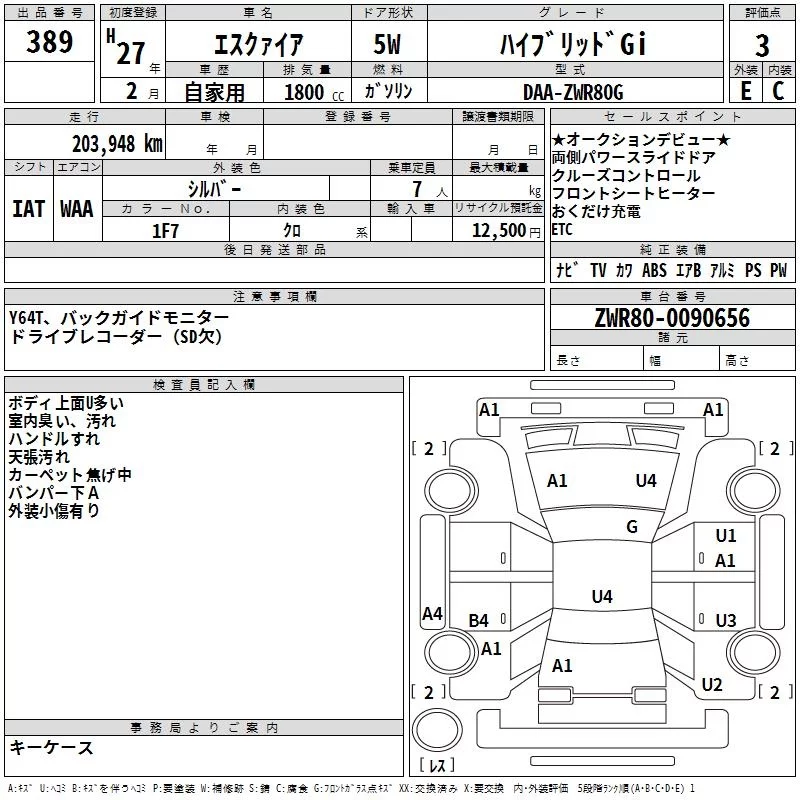Select model code DAA-ZWR80G
Screen dimensions: 800x800
[573, 92]
